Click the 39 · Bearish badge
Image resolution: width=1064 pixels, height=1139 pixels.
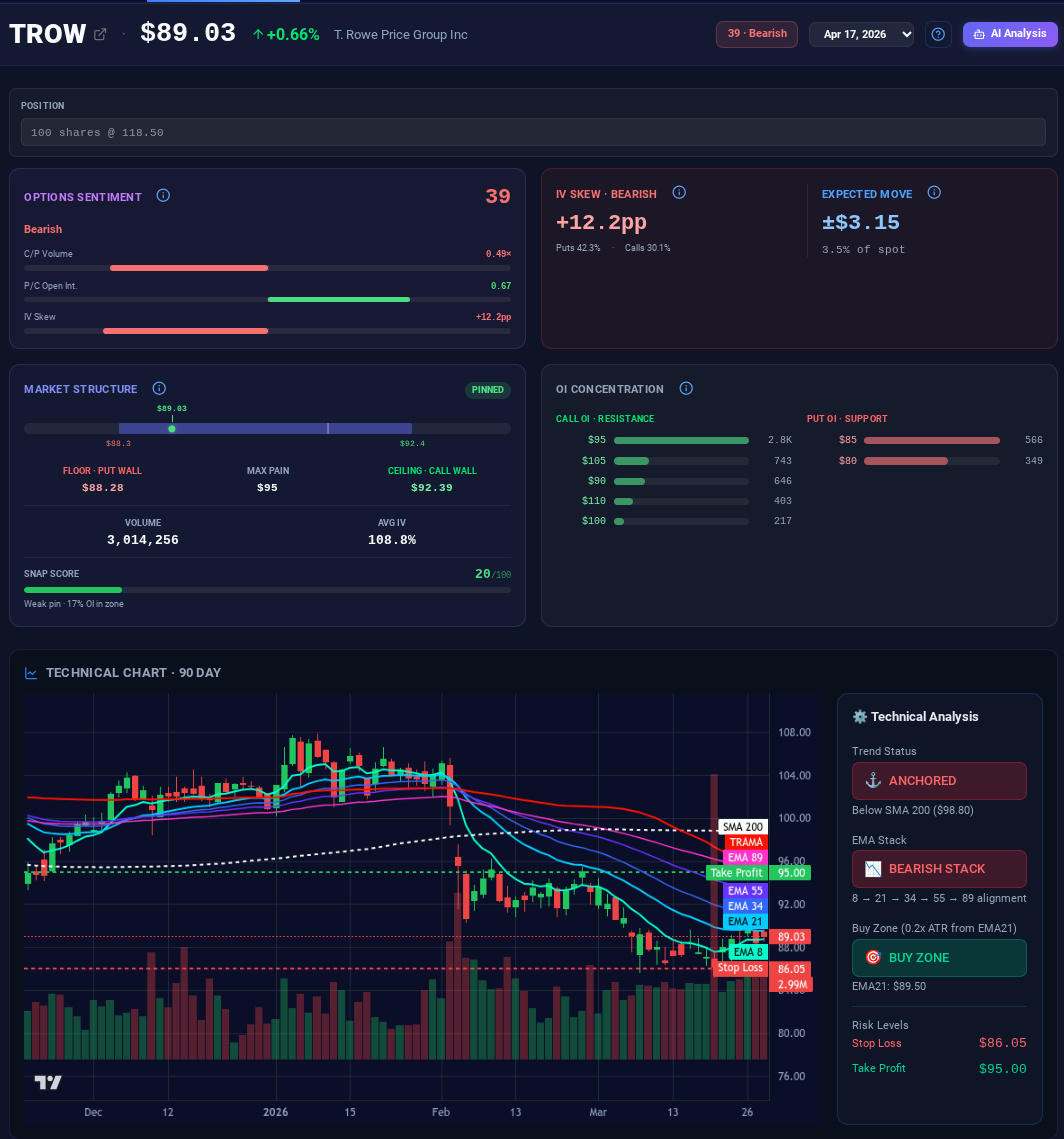pyautogui.click(x=757, y=34)
